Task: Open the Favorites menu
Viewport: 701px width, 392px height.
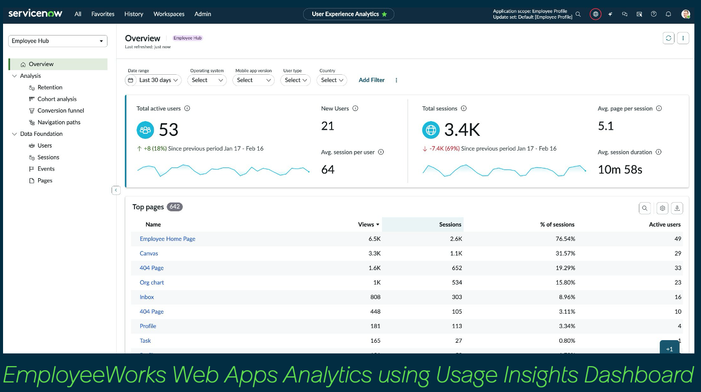Action: 103,14
